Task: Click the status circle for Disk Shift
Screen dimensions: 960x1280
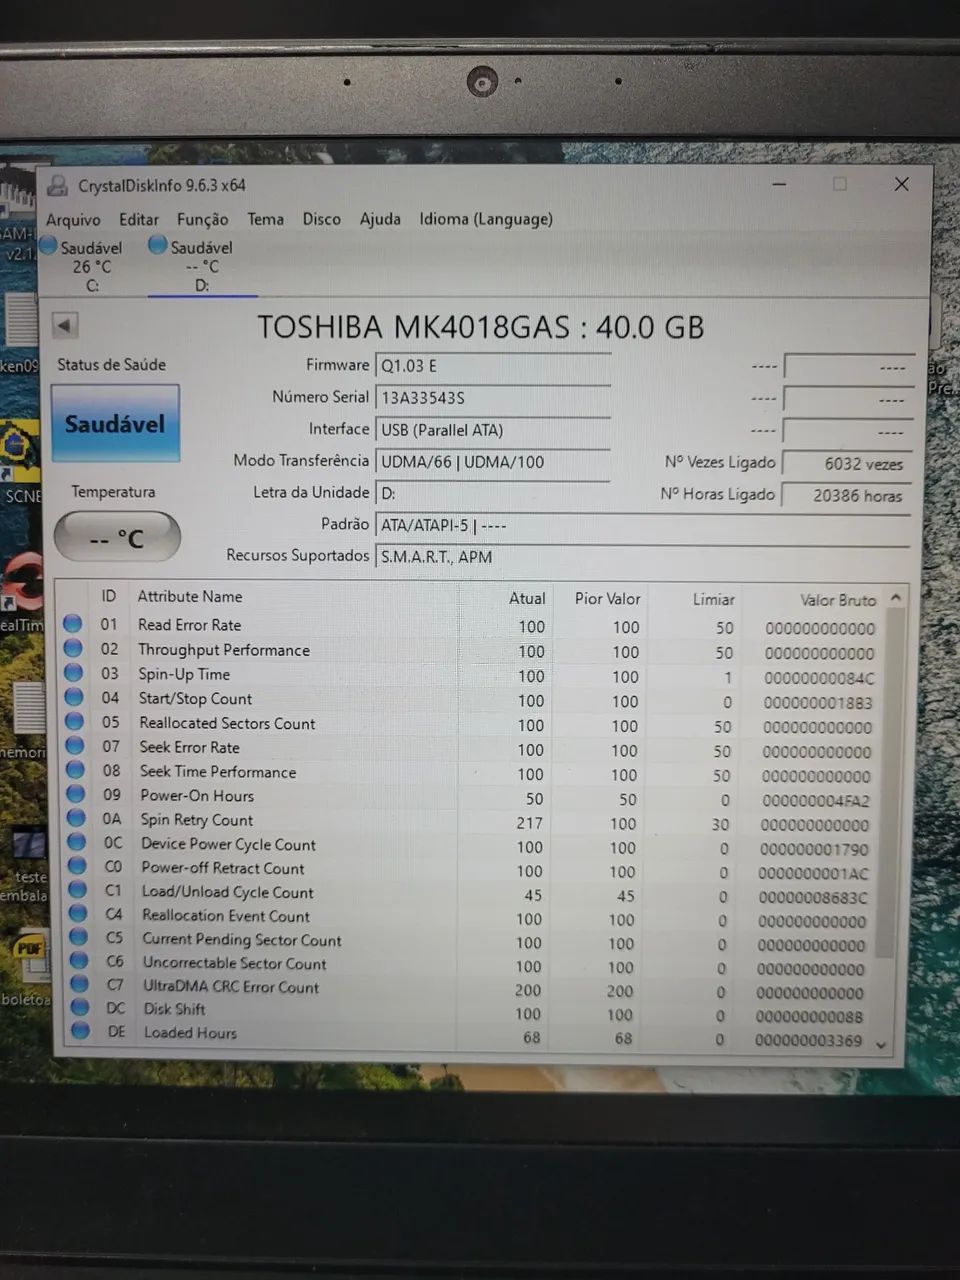Action: pos(80,1007)
